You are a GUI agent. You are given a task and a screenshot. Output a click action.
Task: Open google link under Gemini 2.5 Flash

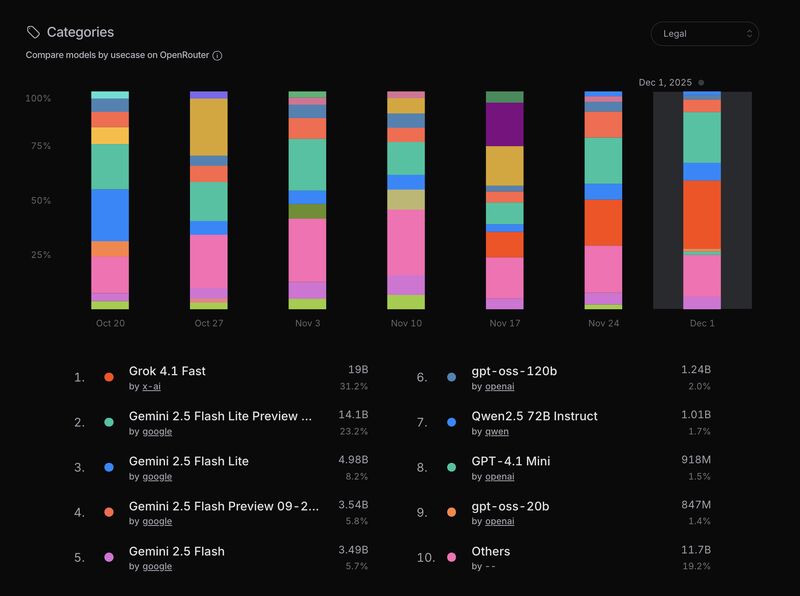(157, 566)
